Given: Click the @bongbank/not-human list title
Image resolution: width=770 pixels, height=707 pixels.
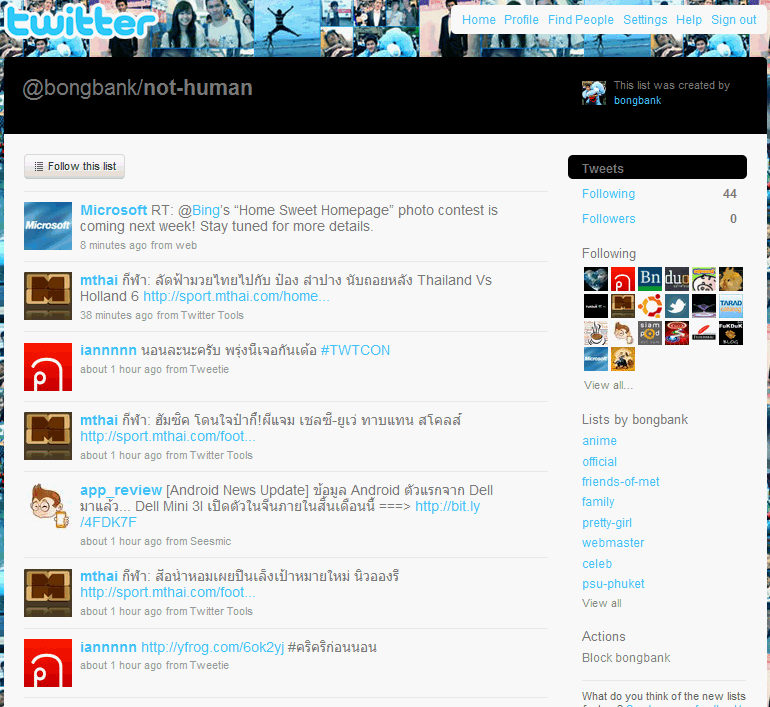Looking at the screenshot, I should [x=138, y=88].
